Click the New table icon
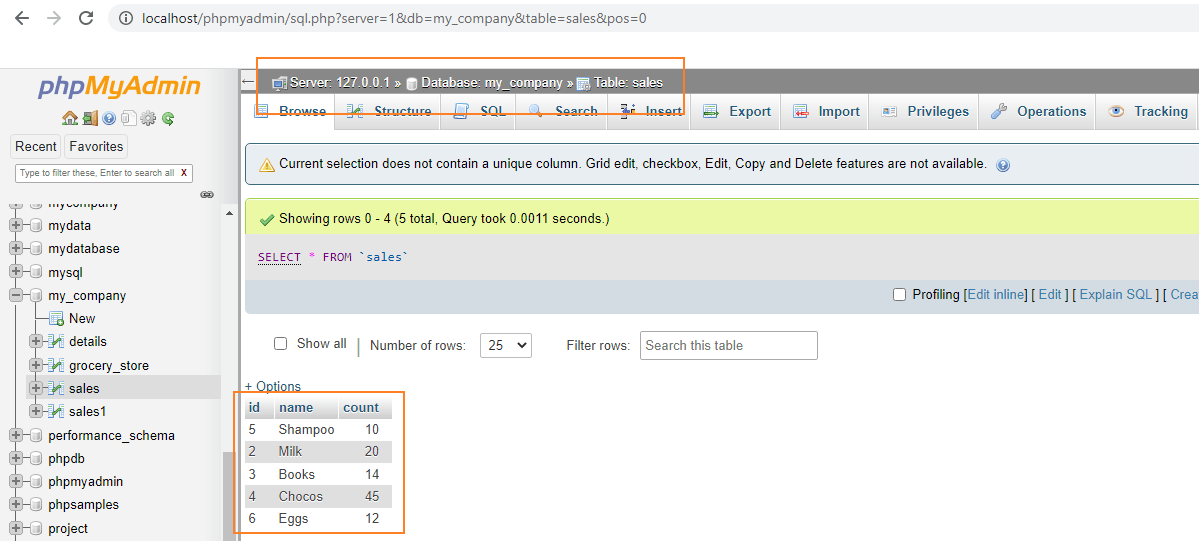 [56, 318]
